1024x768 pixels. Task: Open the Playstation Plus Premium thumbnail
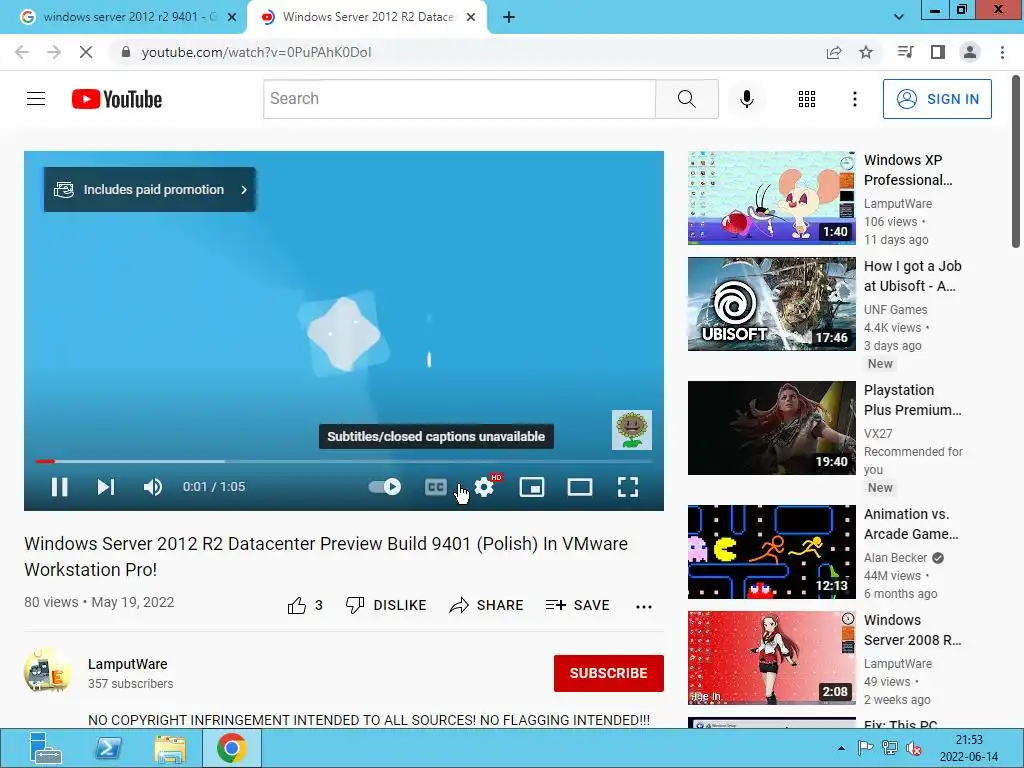tap(771, 428)
